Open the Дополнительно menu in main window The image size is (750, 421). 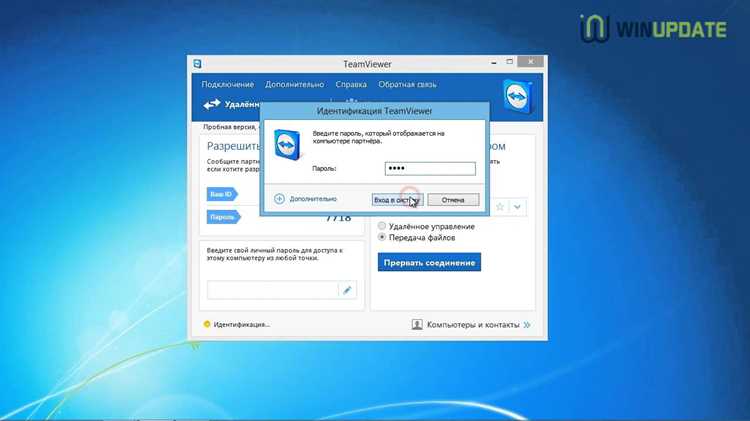295,84
